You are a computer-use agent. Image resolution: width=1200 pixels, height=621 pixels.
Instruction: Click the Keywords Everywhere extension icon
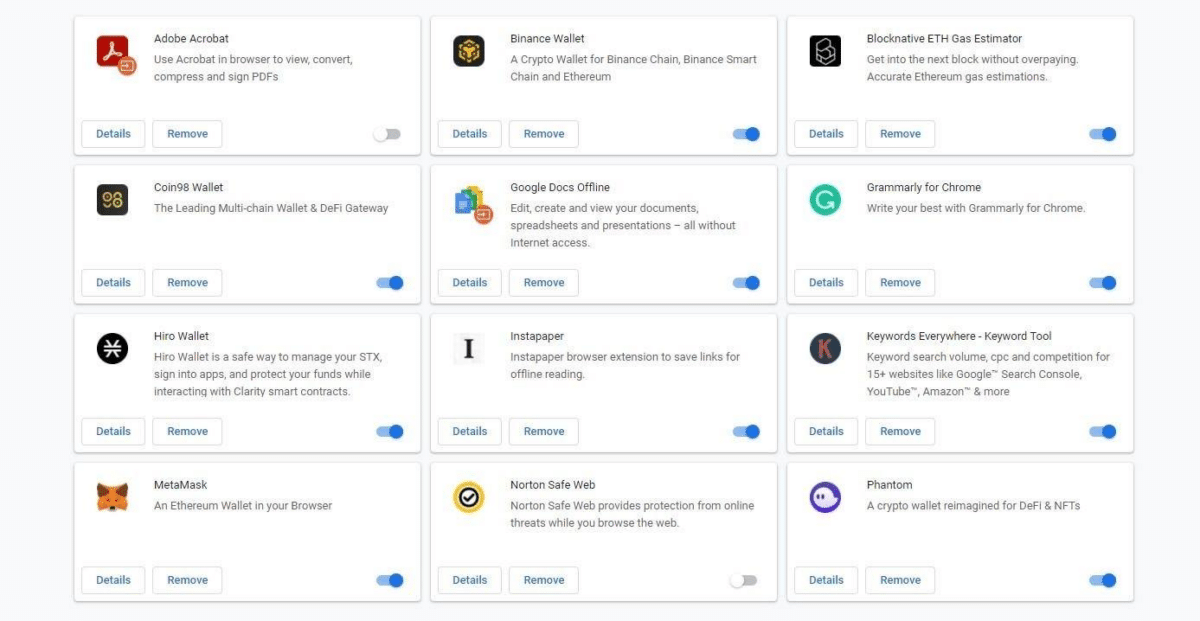825,349
